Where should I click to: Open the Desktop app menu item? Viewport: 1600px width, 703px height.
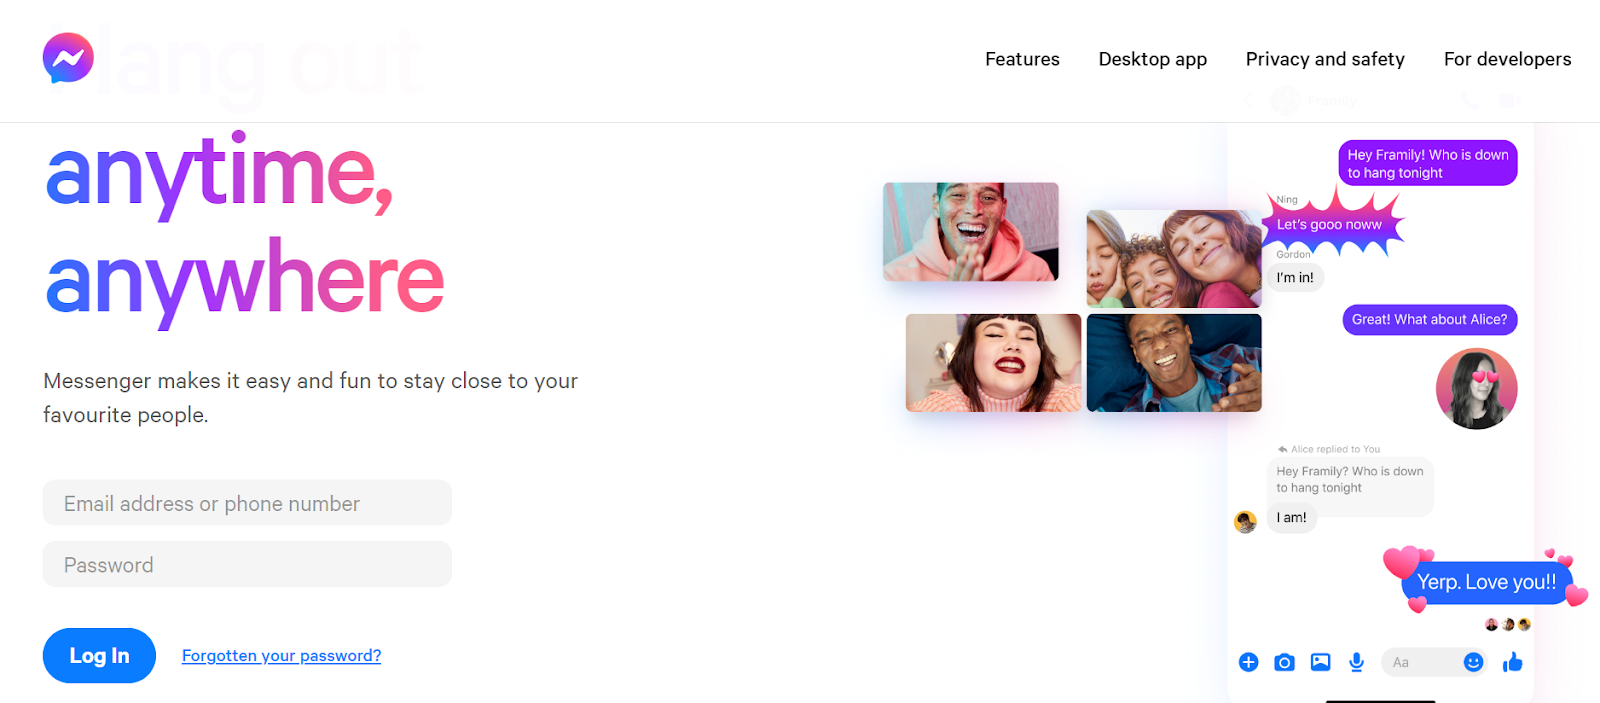[x=1152, y=59]
